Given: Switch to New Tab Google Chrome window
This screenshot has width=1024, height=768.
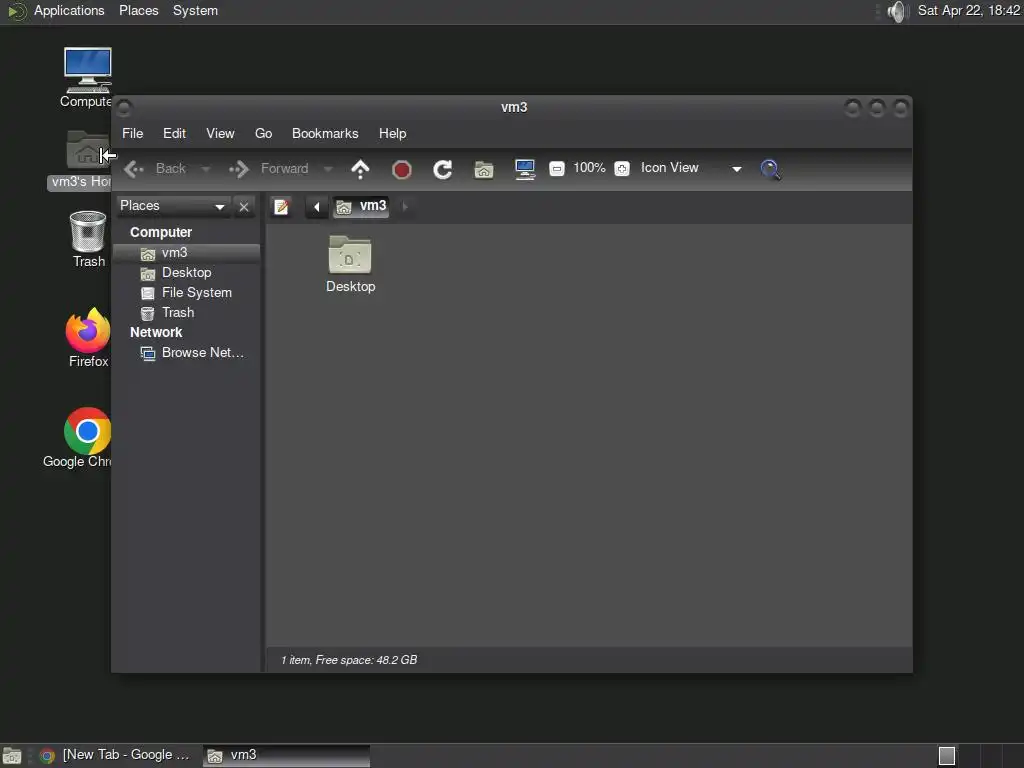Looking at the screenshot, I should click(x=116, y=756).
